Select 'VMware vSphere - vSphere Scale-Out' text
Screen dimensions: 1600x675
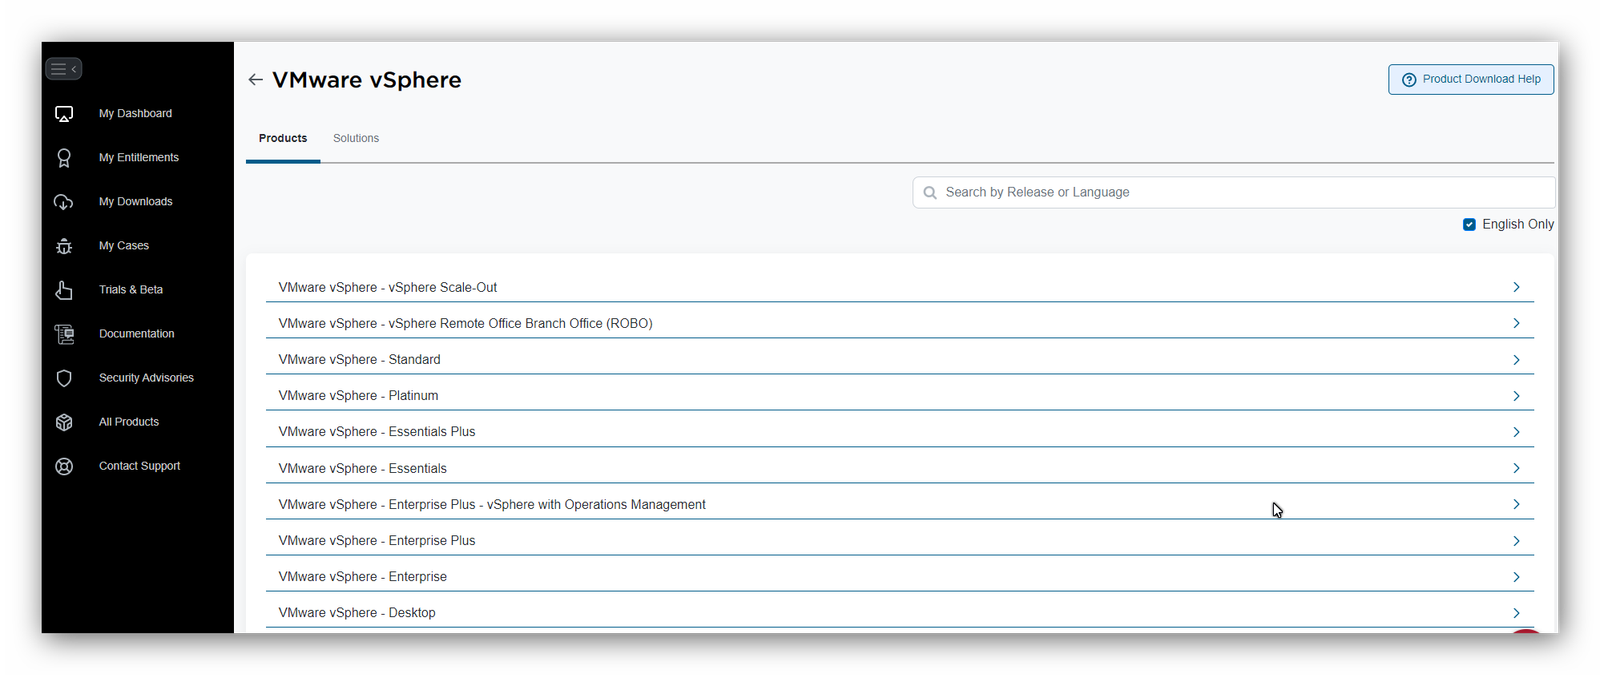388,288
